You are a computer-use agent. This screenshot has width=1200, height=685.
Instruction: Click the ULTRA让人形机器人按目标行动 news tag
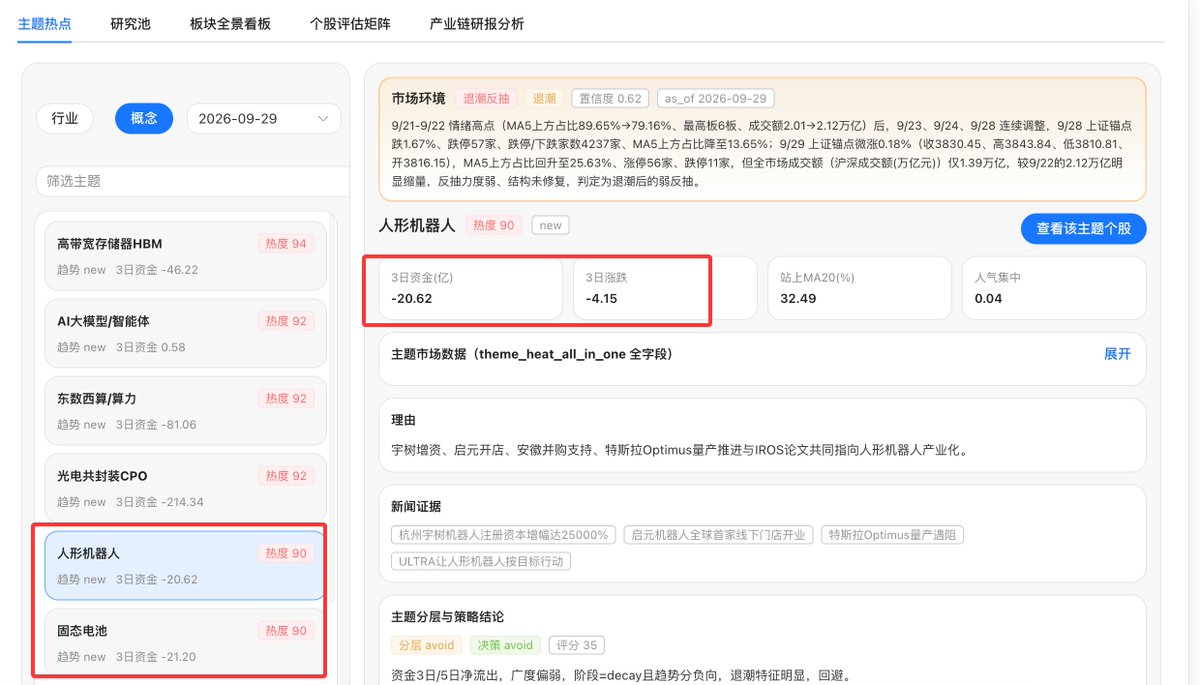click(x=481, y=561)
